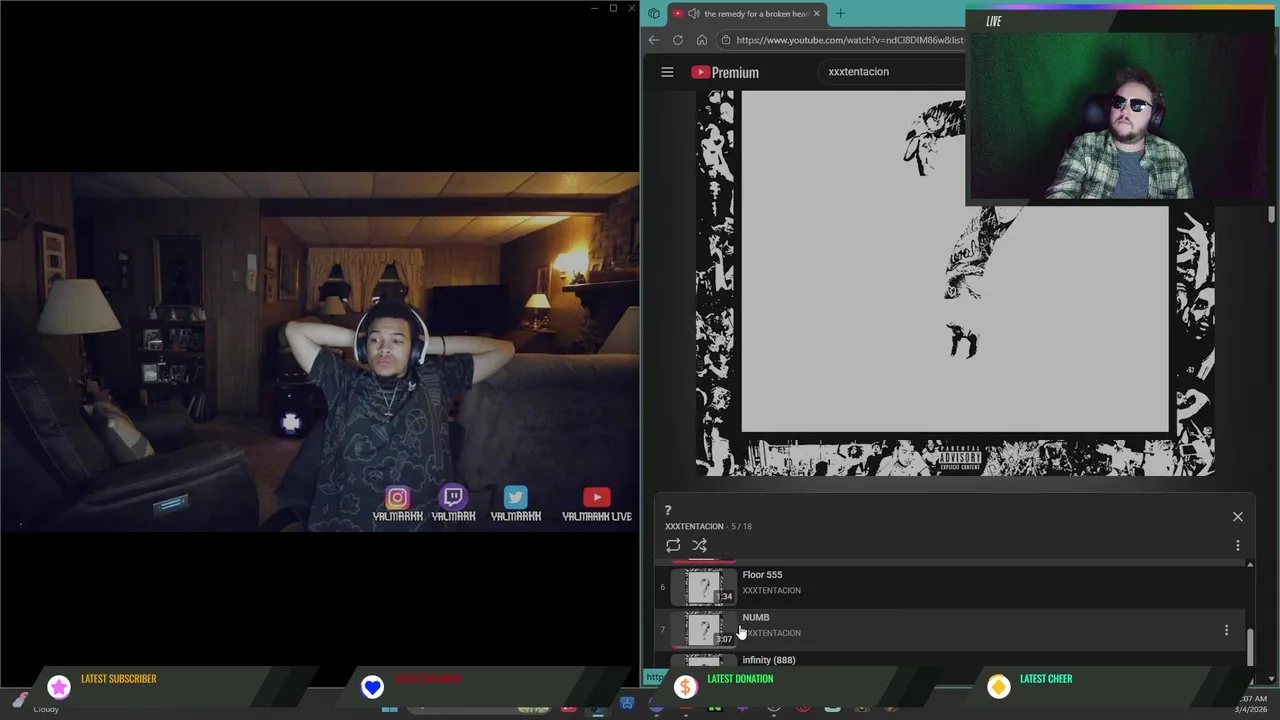Open the YouTube hamburger guide menu
Viewport: 1280px width, 720px height.
[x=667, y=72]
